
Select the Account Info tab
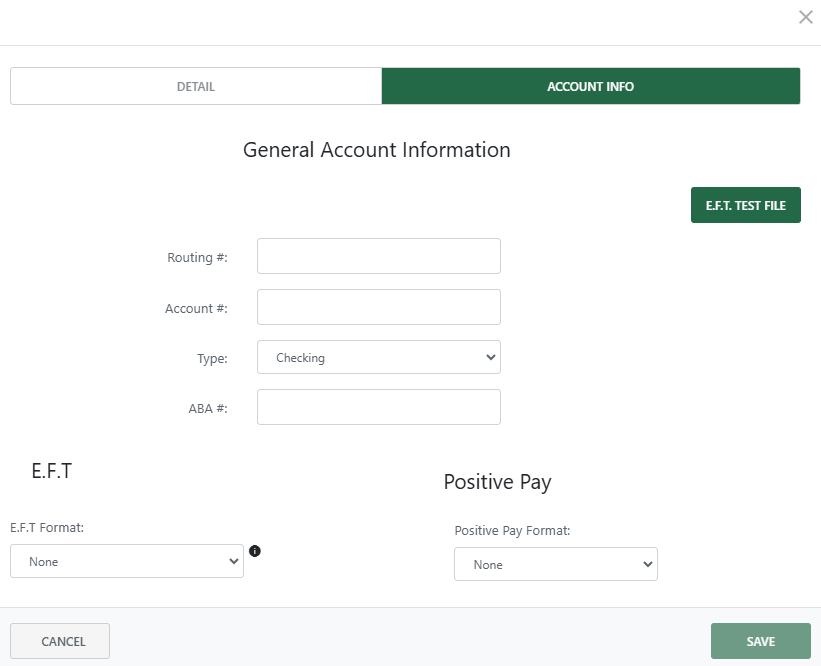[x=590, y=86]
